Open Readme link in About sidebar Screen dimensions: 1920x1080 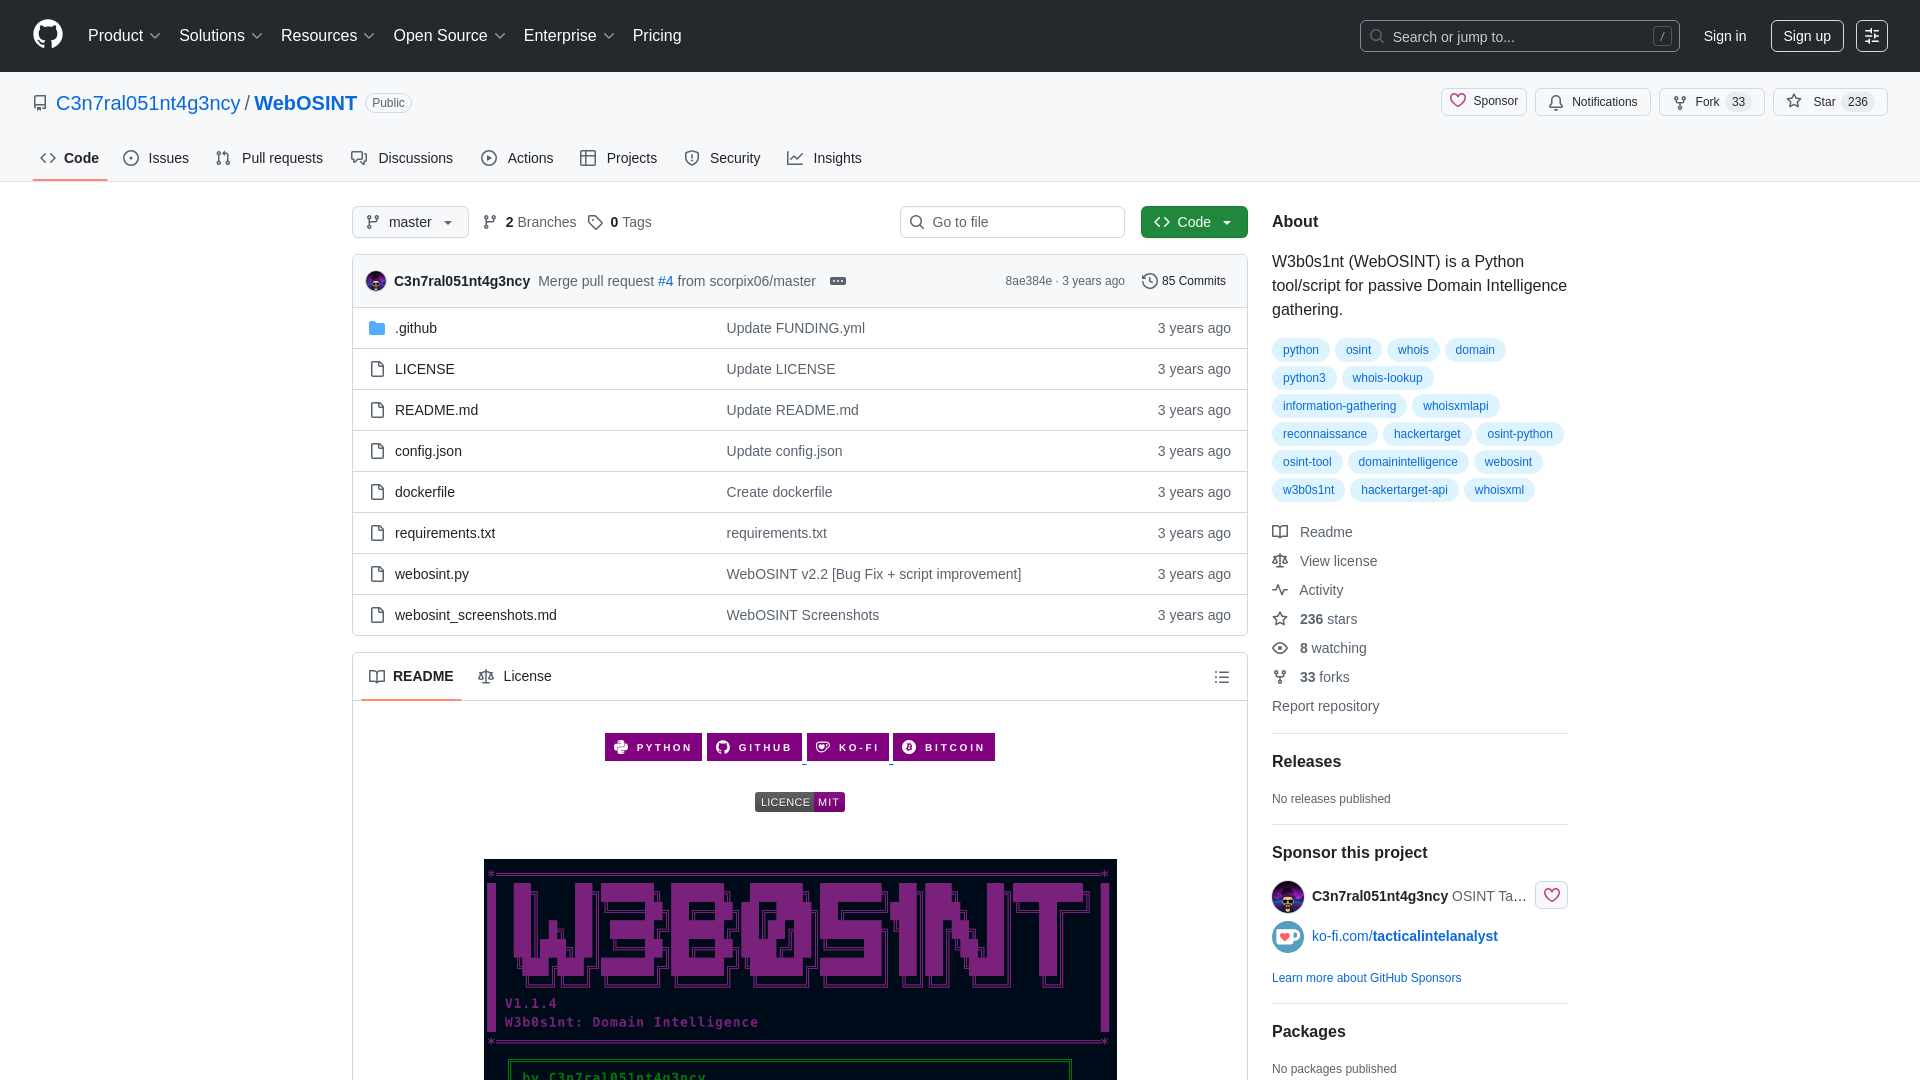click(1313, 532)
